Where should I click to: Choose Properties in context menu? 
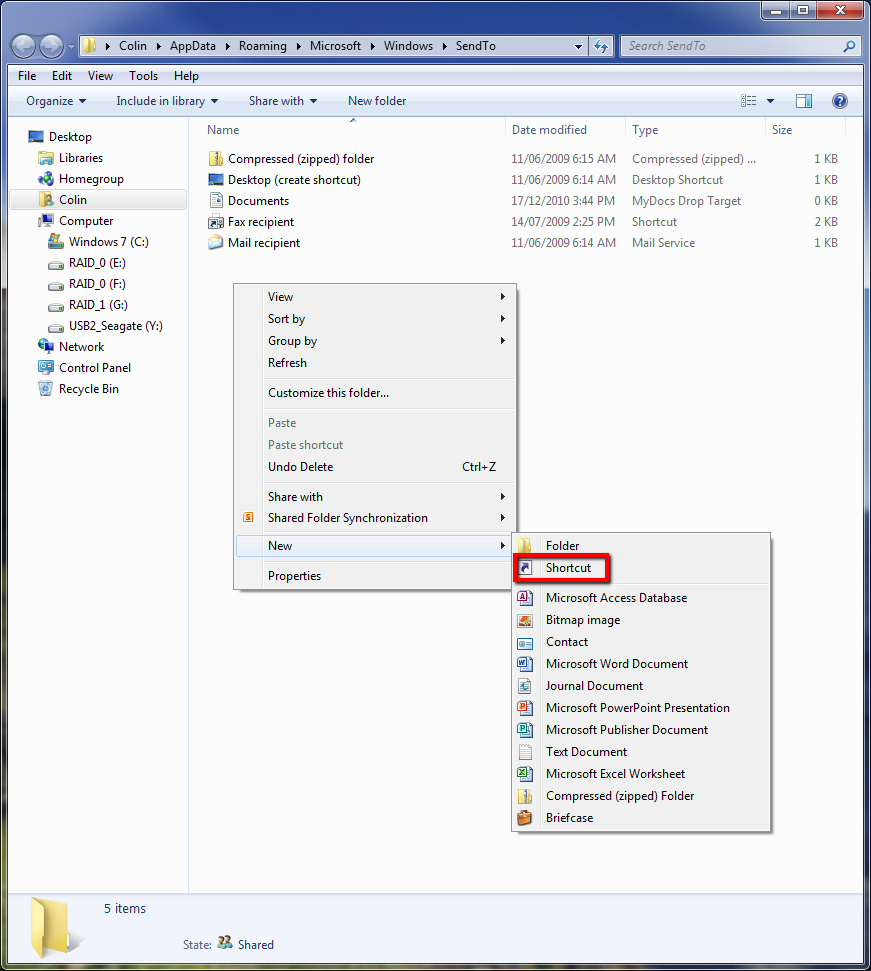tap(375, 575)
